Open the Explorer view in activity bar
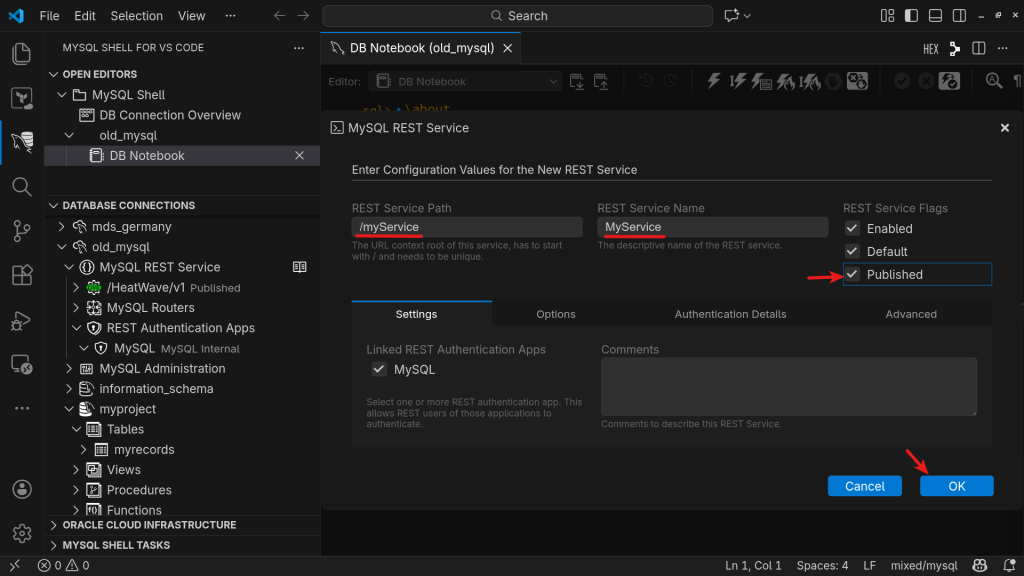Viewport: 1024px width, 576px height. (x=21, y=54)
